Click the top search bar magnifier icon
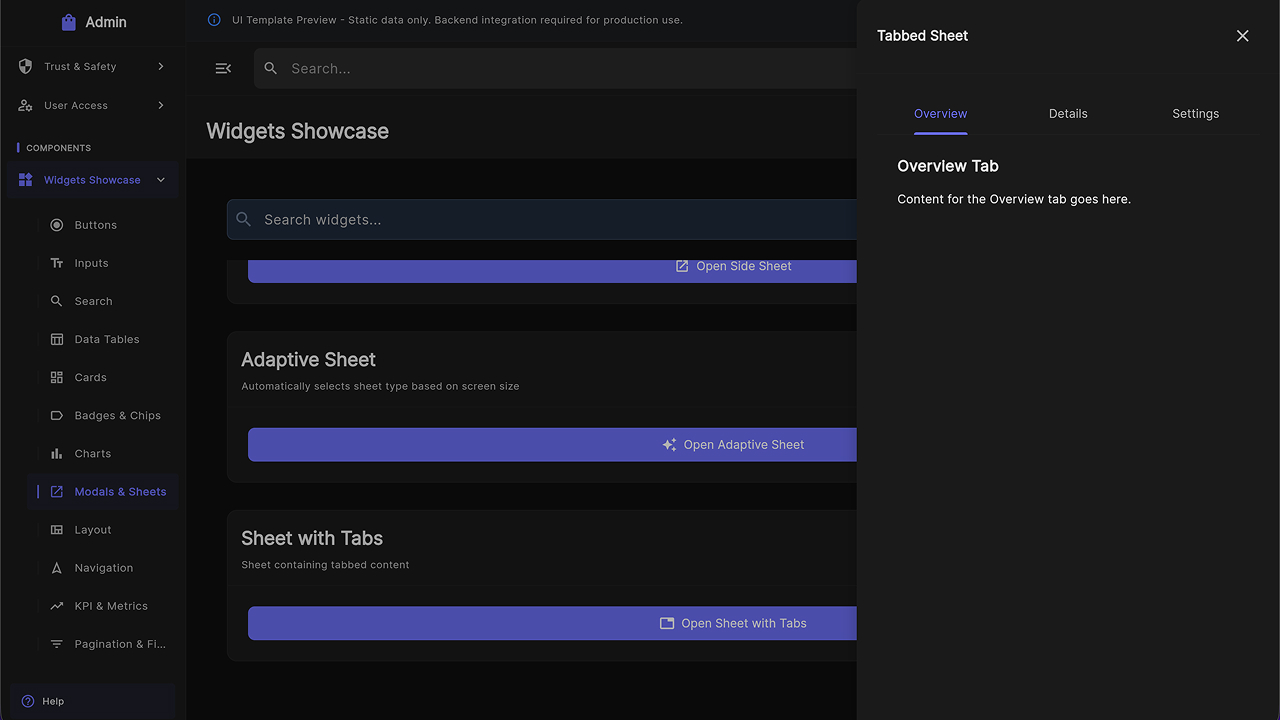 (x=271, y=68)
